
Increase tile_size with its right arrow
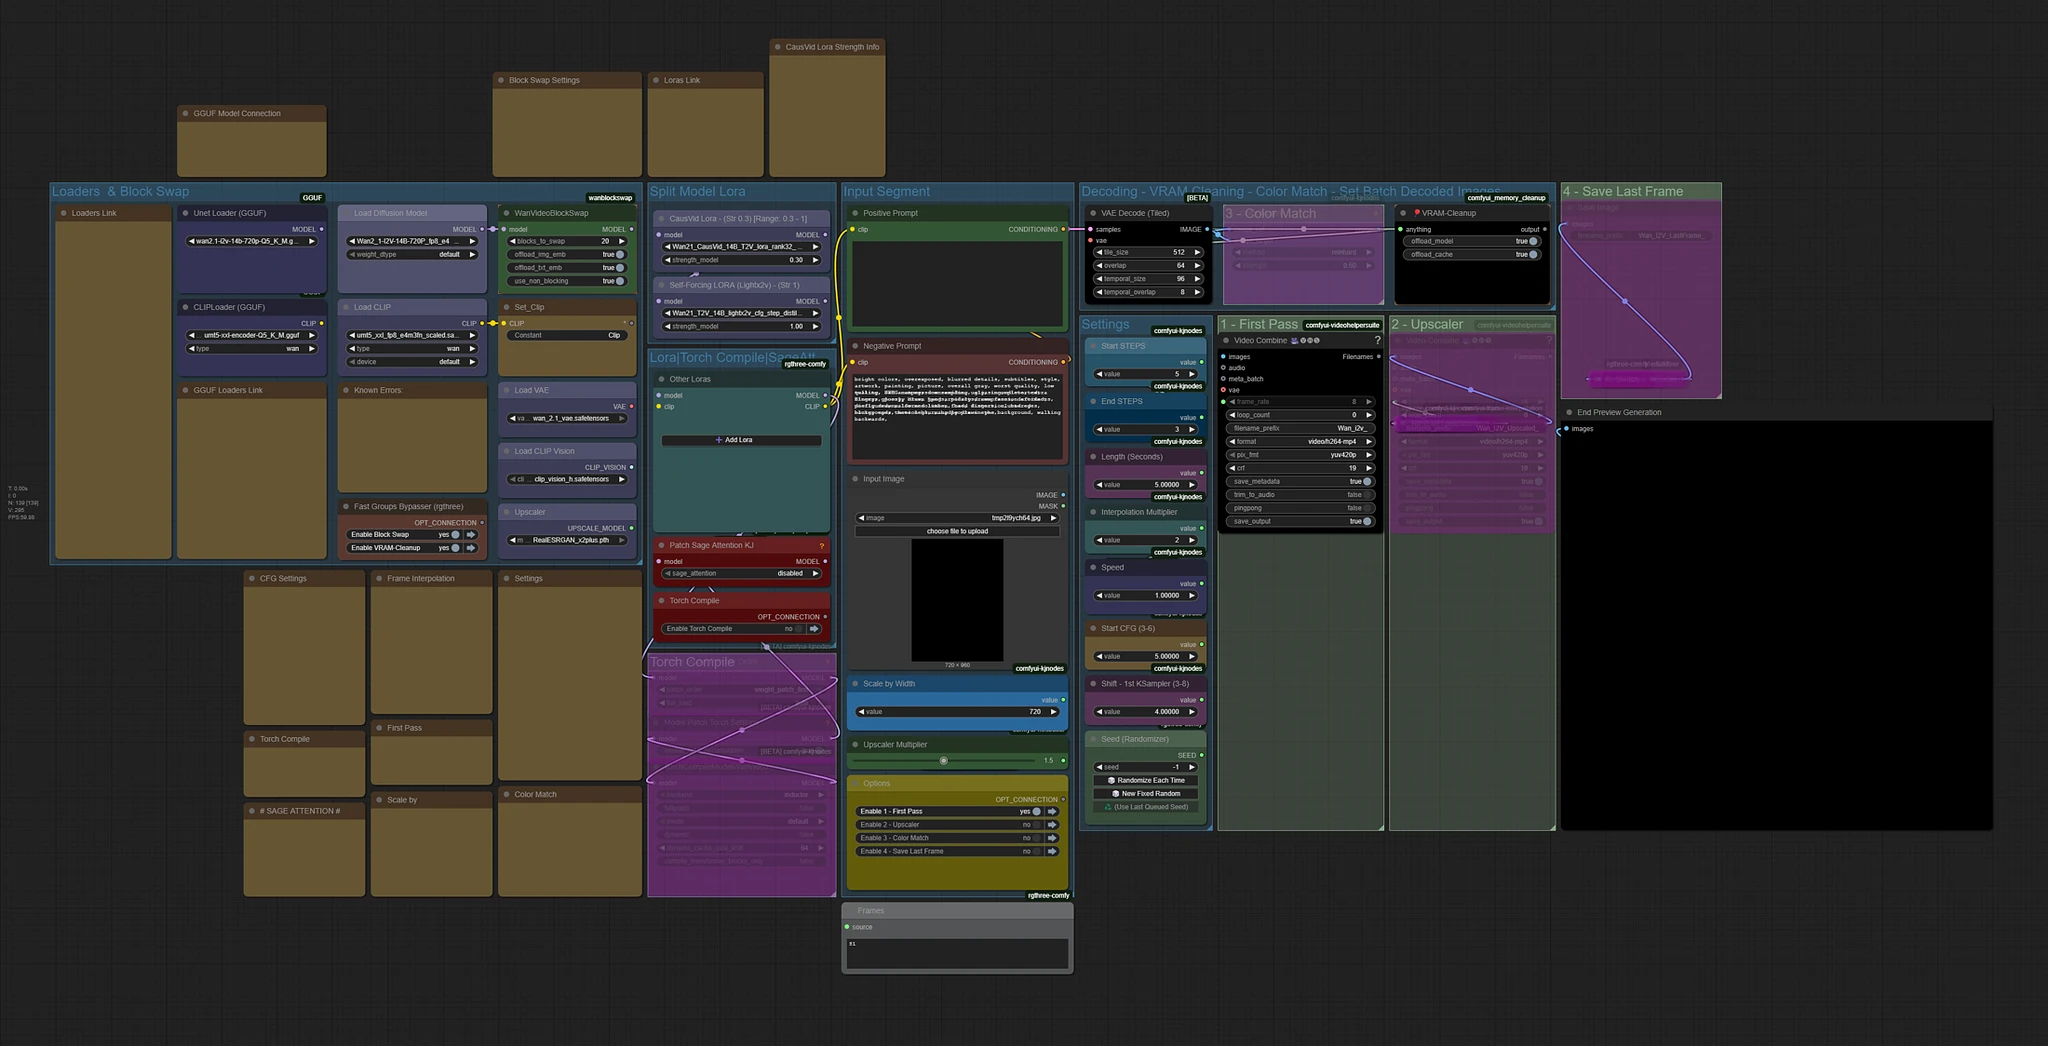(1198, 253)
